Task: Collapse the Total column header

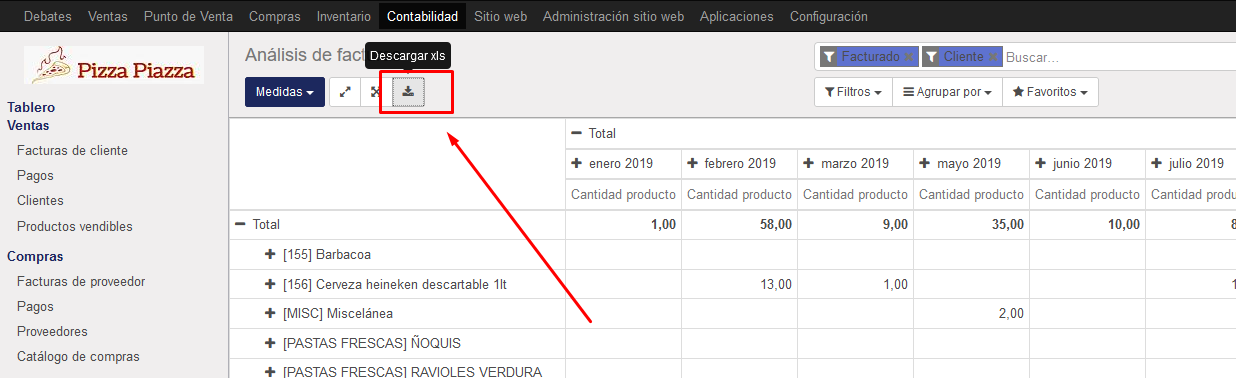Action: click(576, 133)
